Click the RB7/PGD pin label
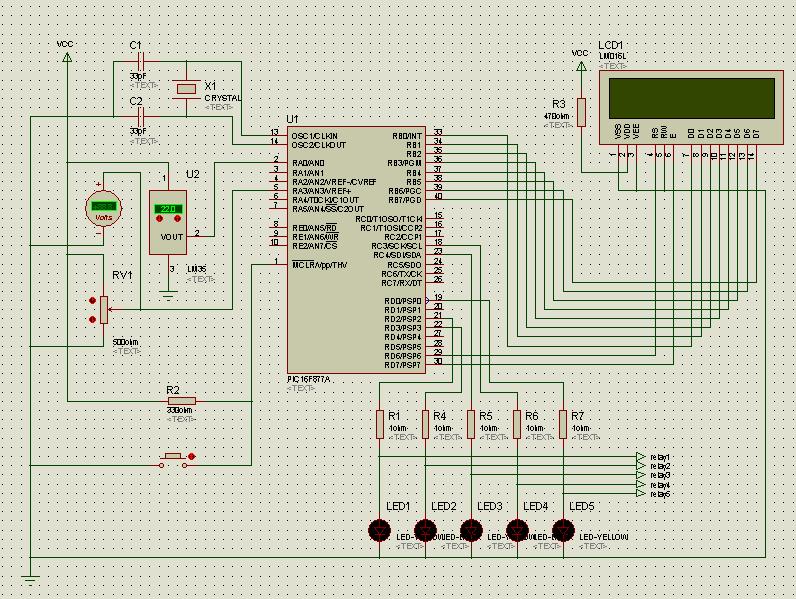 point(405,200)
